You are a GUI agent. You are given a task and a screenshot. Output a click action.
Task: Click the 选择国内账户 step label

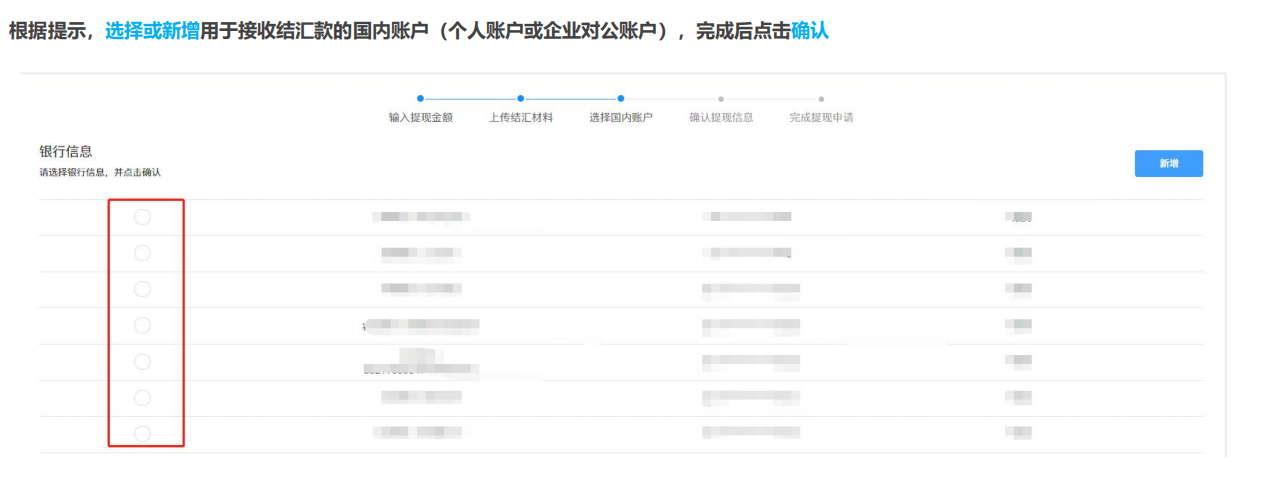point(620,117)
